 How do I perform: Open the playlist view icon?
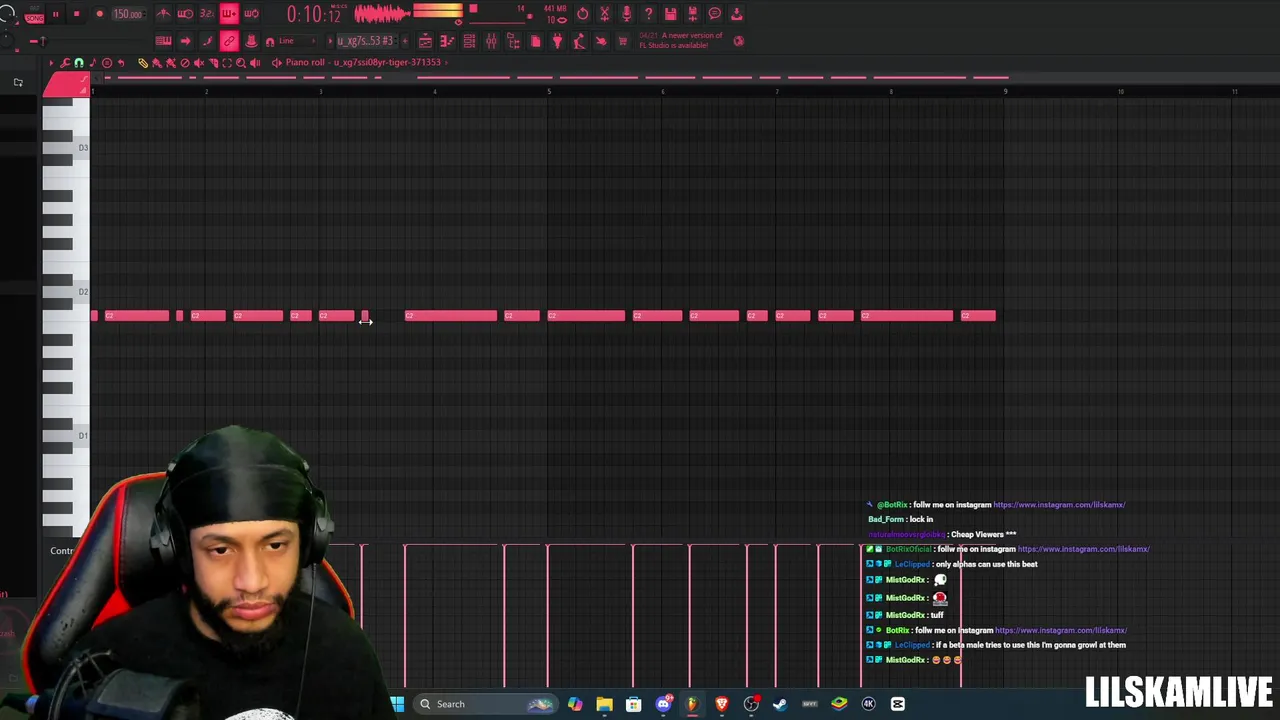[x=426, y=41]
